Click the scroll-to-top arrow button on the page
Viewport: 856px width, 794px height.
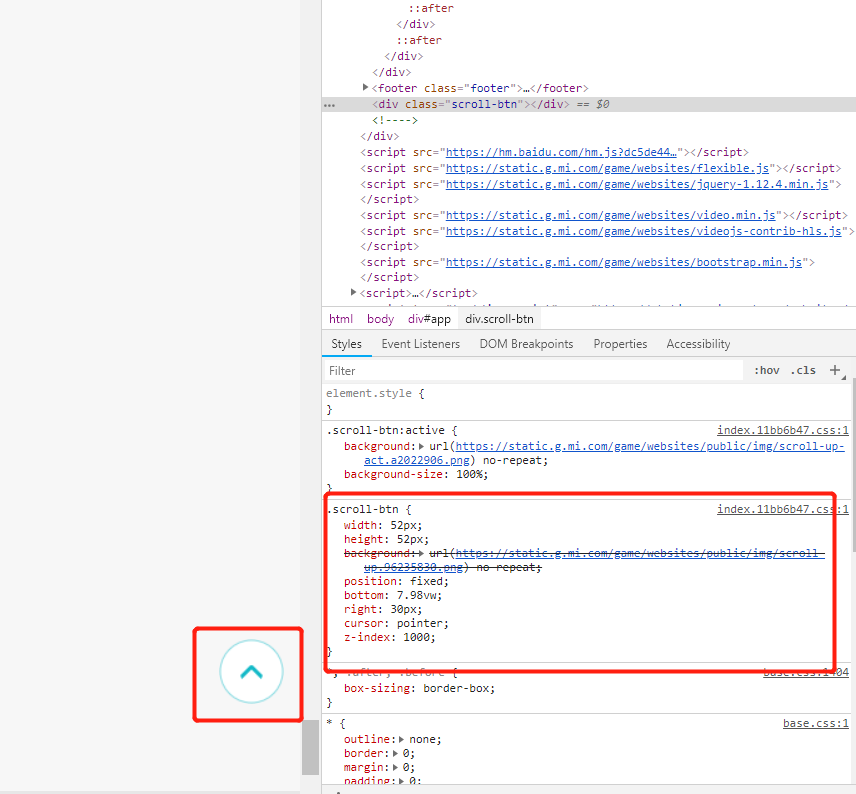[x=251, y=672]
